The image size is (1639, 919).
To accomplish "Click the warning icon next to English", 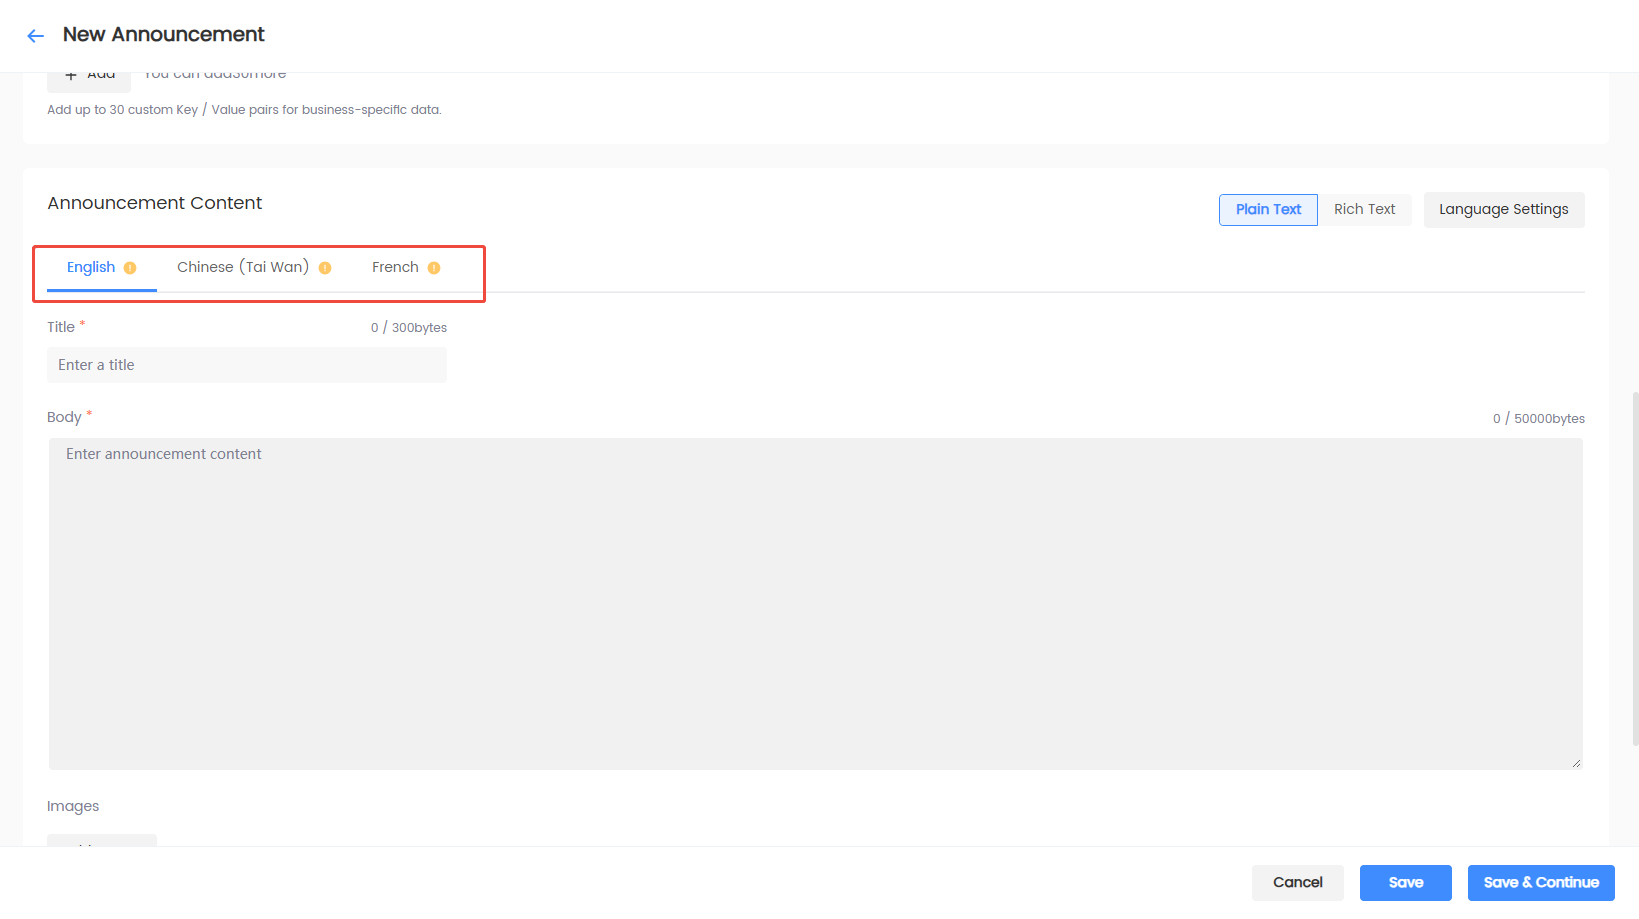I will (x=130, y=268).
